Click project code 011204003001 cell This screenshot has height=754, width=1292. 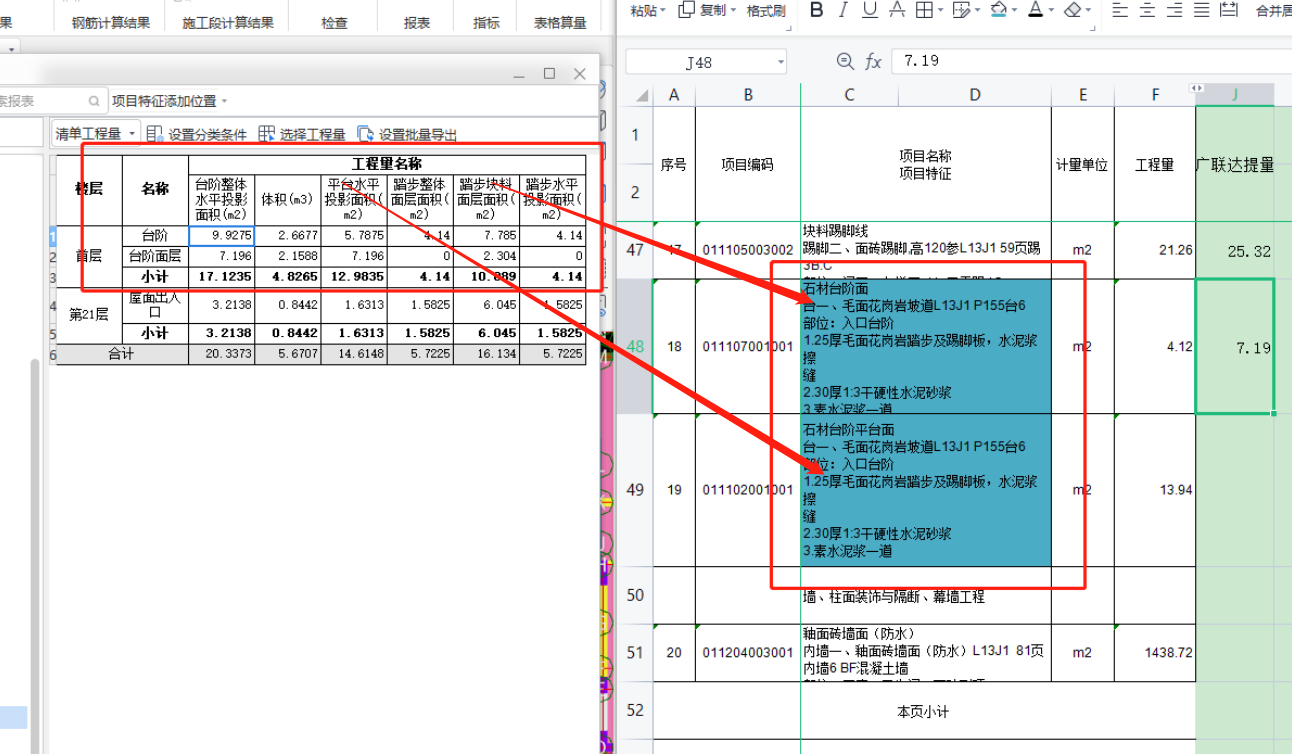pyautogui.click(x=748, y=652)
